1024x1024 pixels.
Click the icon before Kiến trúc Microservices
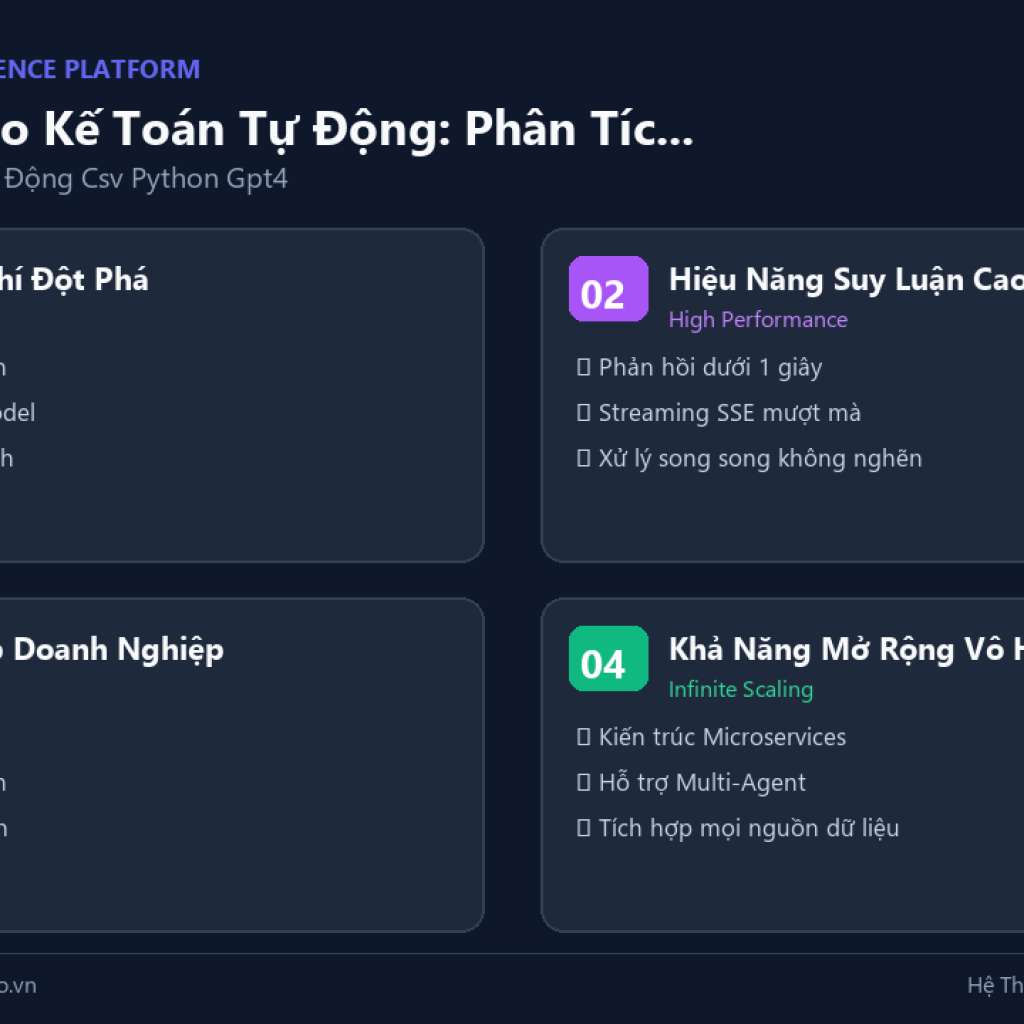tap(583, 737)
